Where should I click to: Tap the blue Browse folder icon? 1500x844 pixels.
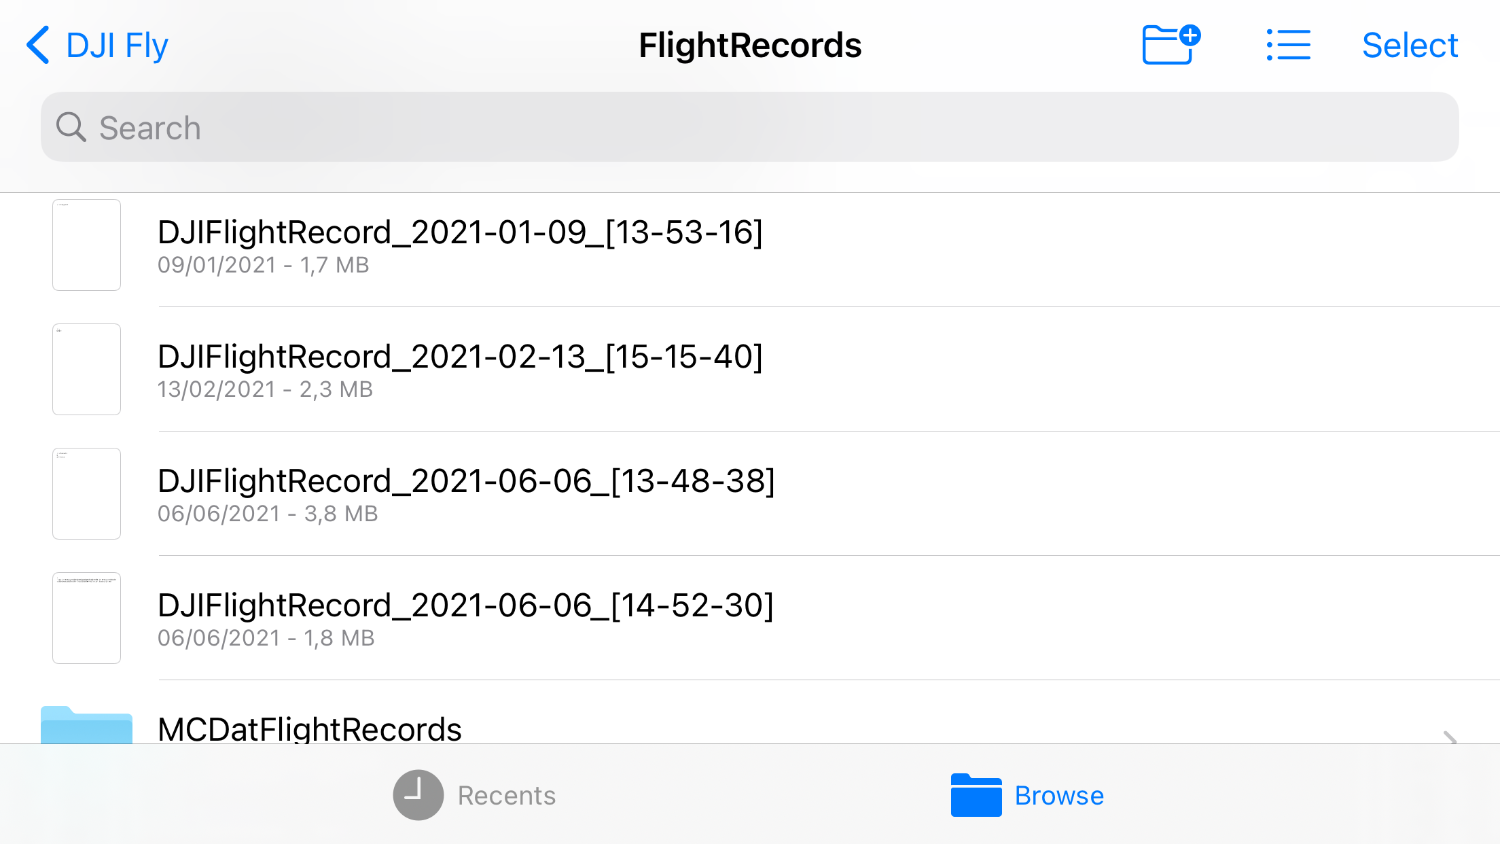point(976,795)
